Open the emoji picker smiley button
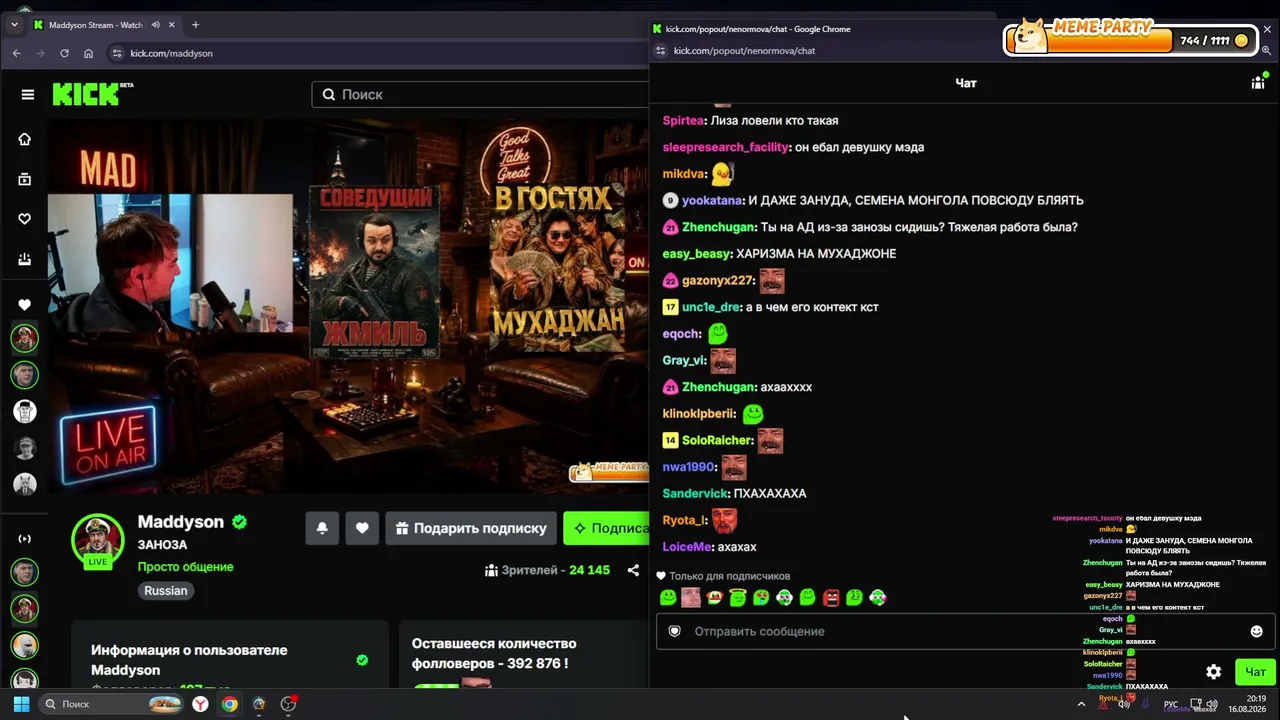The image size is (1280, 720). (x=1256, y=631)
